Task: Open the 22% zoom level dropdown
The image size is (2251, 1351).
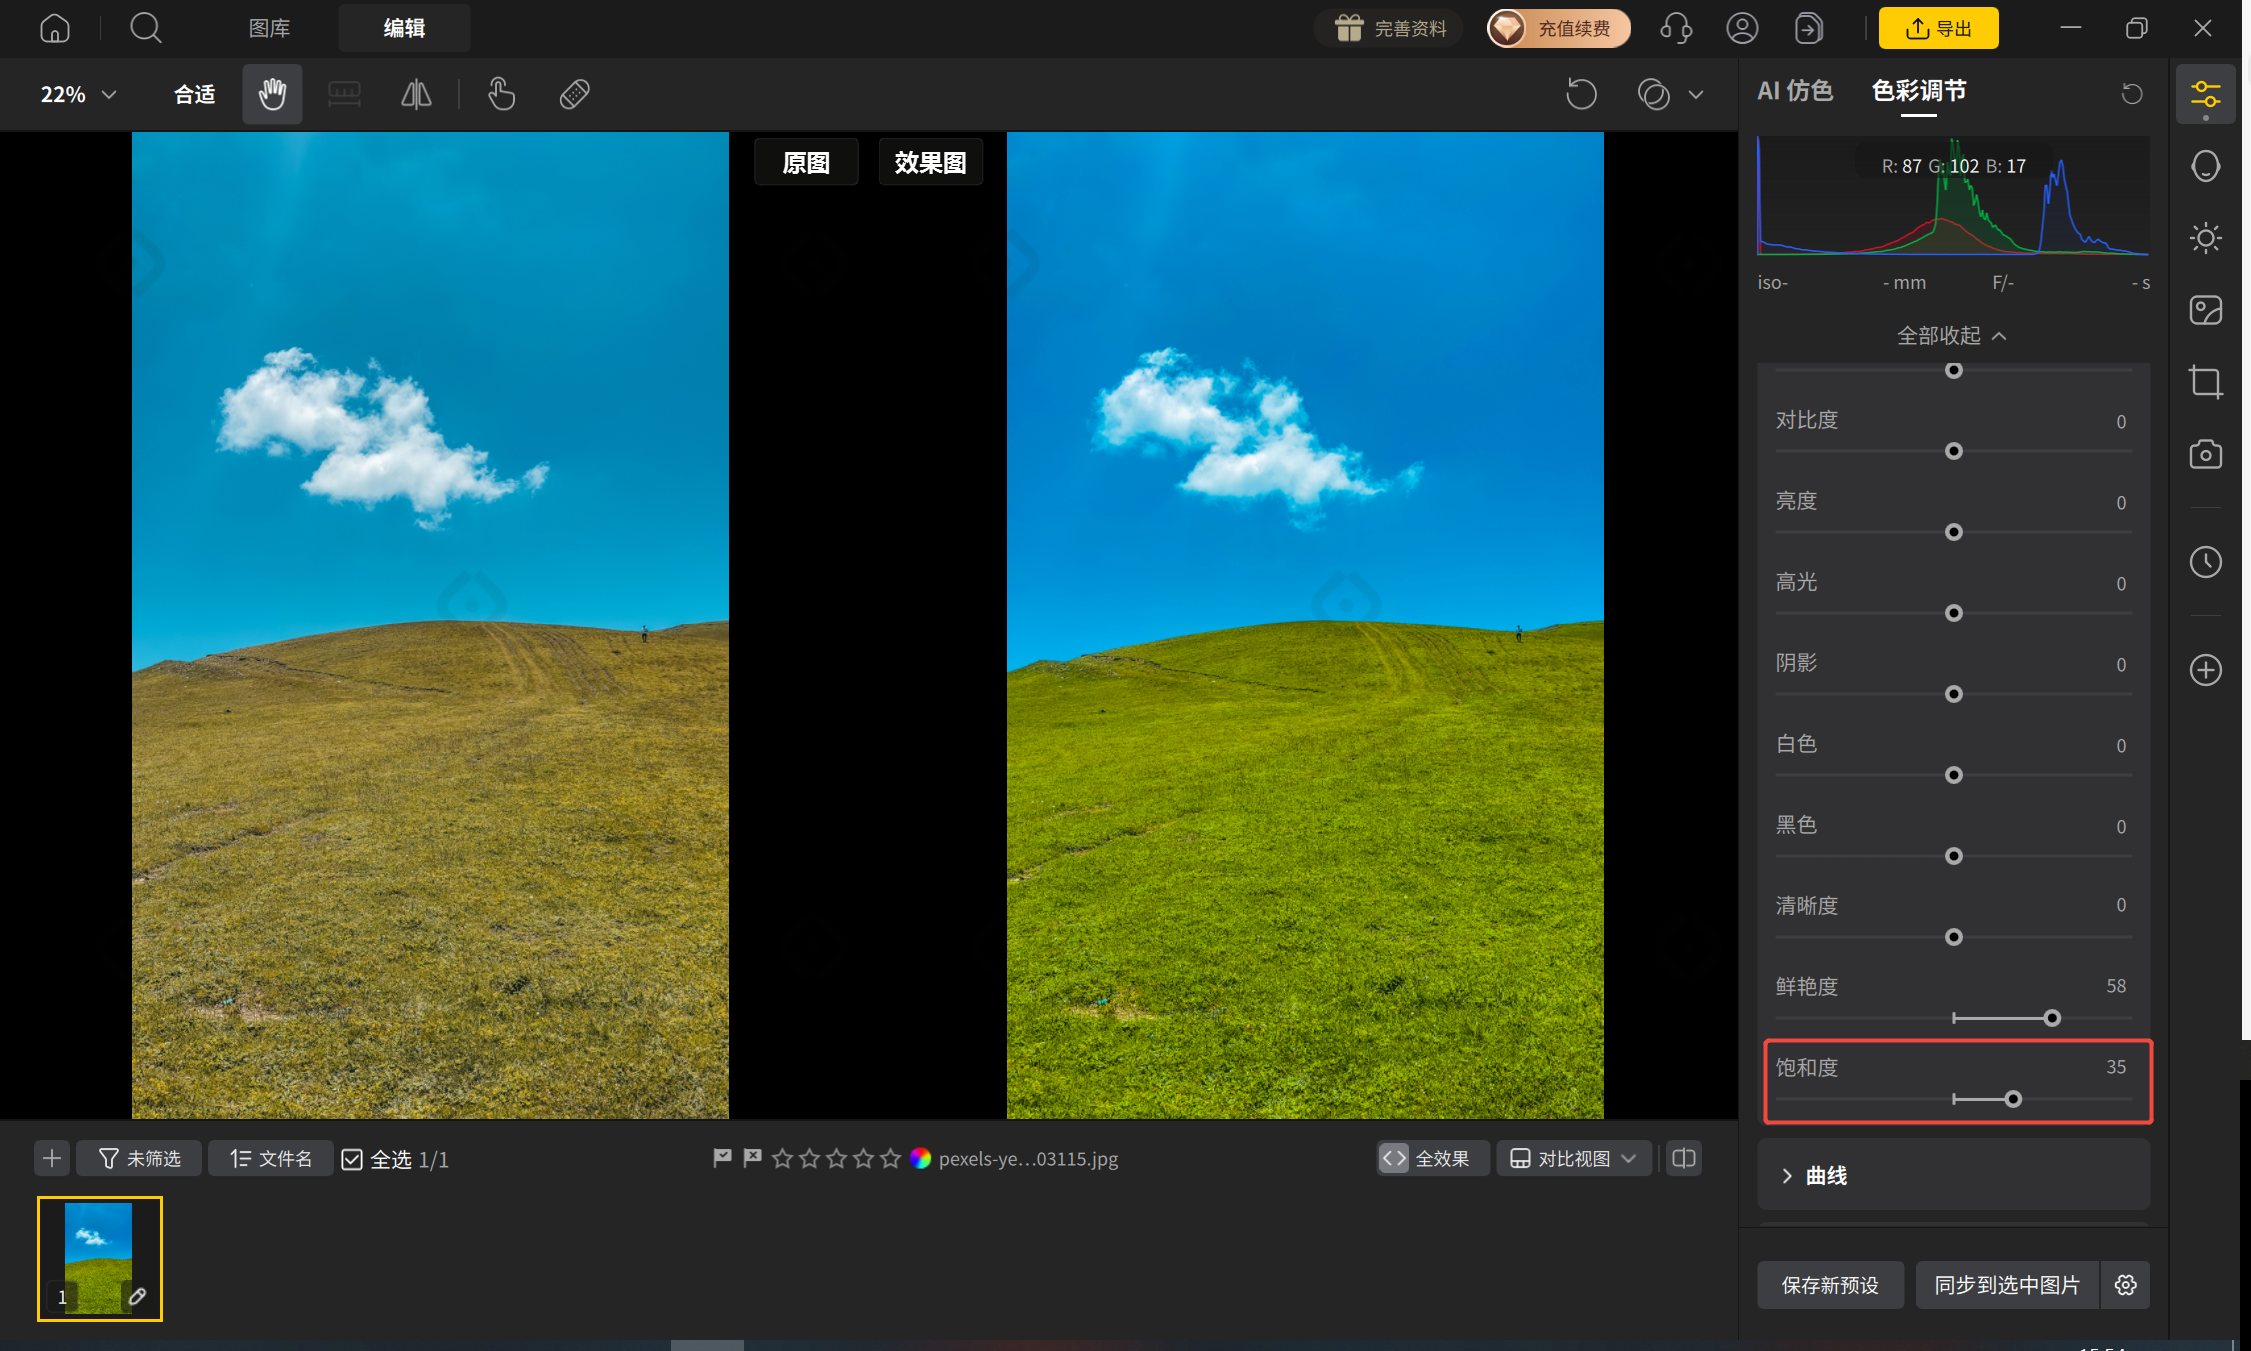Action: pos(78,94)
